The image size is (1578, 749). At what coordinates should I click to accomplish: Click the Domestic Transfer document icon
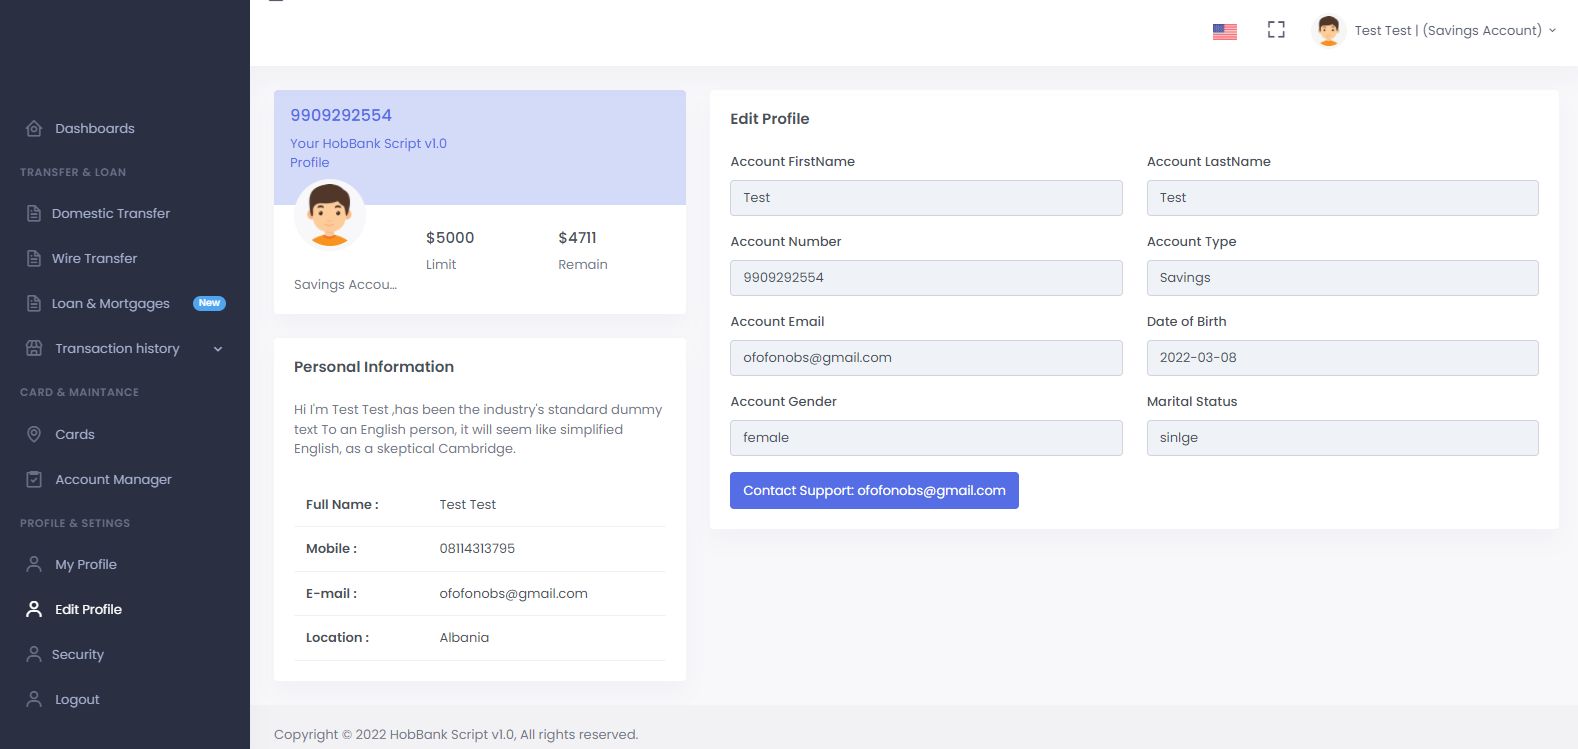tap(34, 213)
